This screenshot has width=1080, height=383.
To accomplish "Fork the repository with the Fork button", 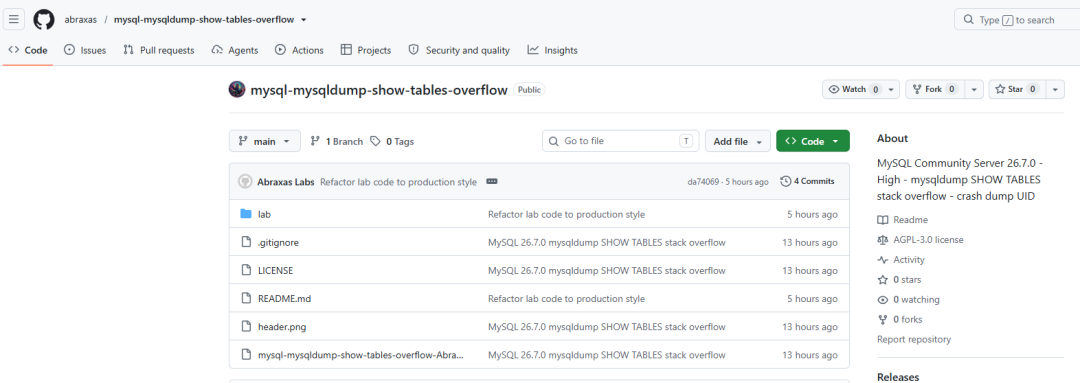I will 935,90.
